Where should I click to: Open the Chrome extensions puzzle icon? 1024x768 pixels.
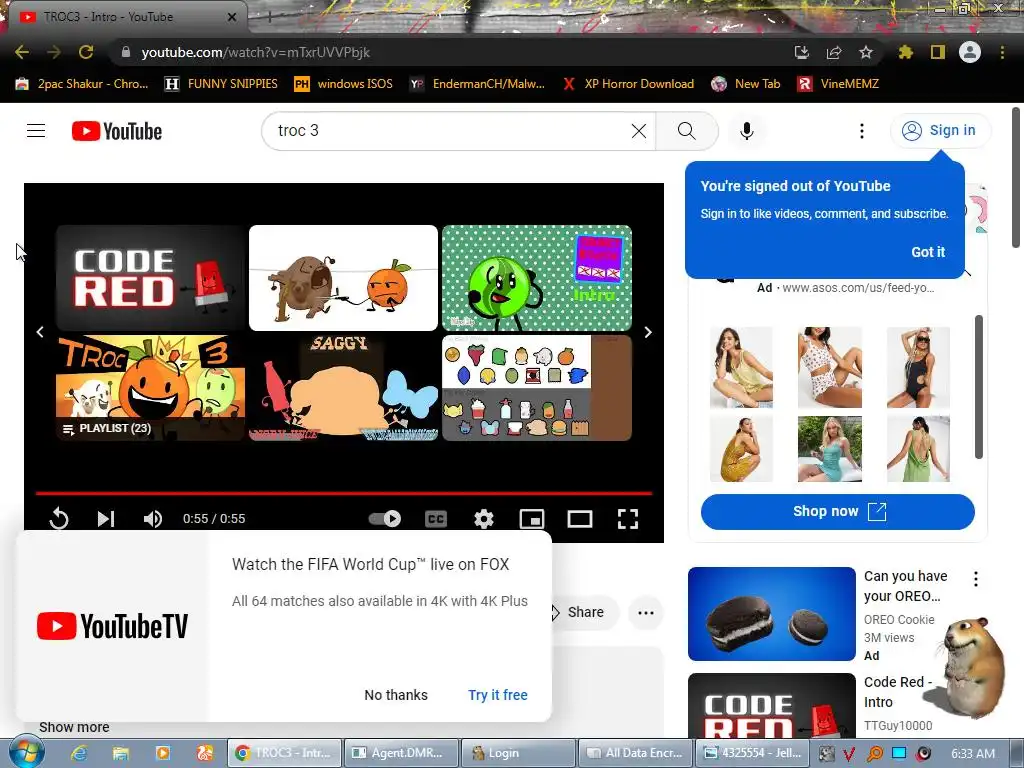pos(905,52)
